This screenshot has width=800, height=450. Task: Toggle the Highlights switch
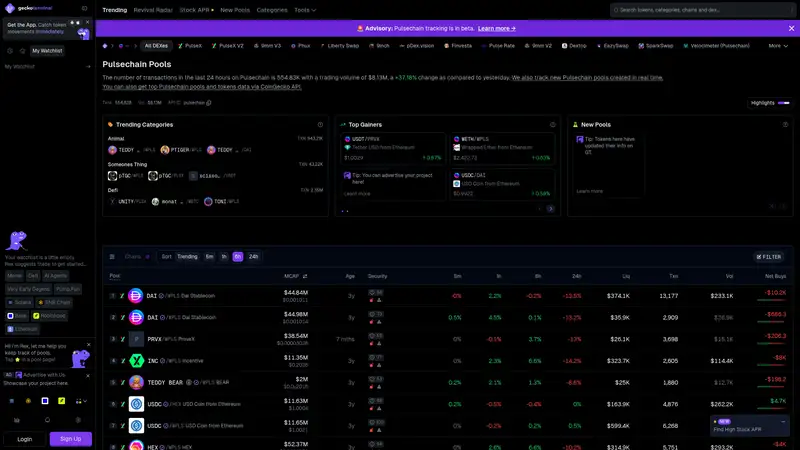[x=784, y=103]
